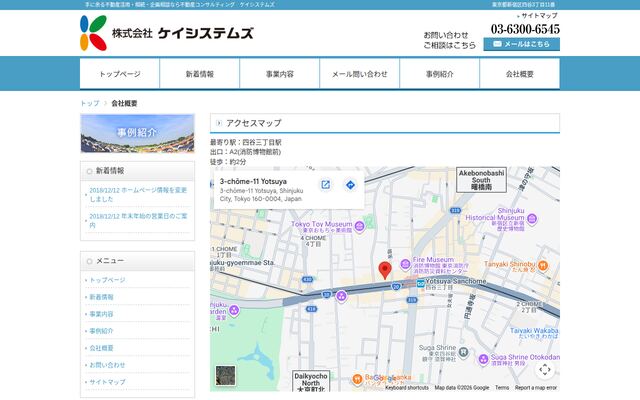
Task: Click Fire Museum purple marker icon
Action: (405, 264)
